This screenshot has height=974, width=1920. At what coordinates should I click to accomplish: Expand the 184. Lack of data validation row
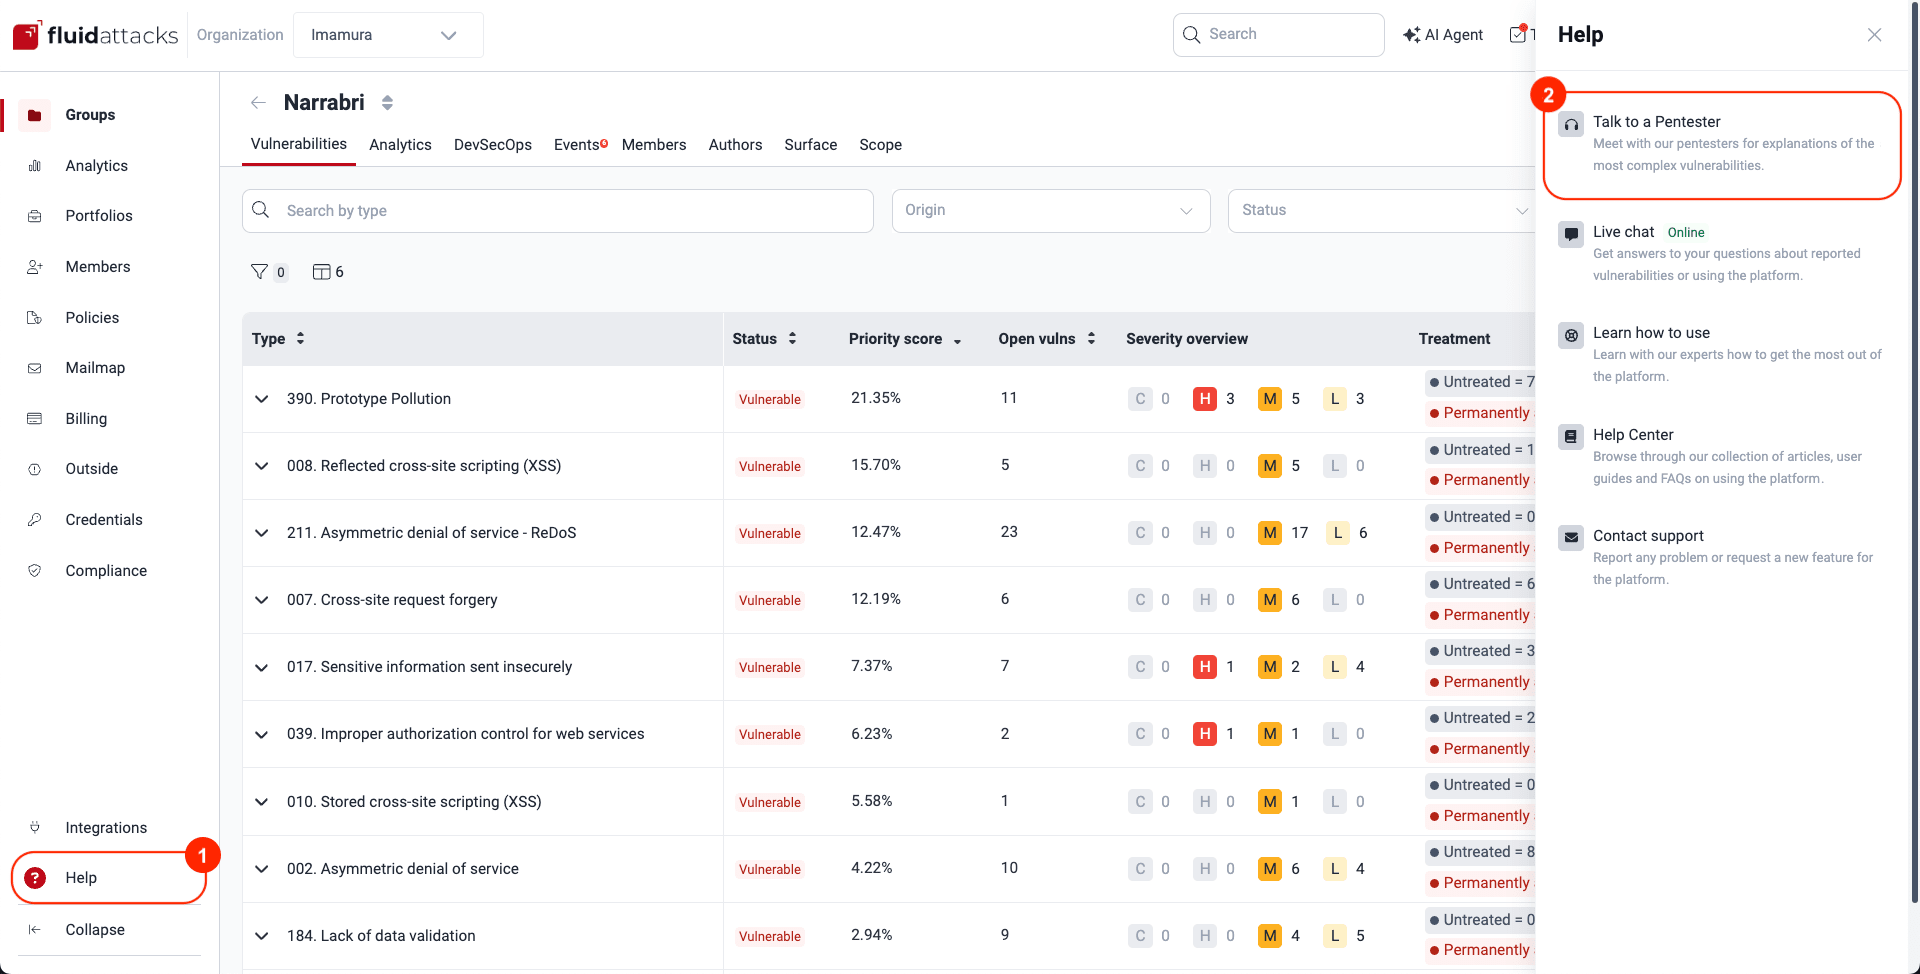point(262,936)
